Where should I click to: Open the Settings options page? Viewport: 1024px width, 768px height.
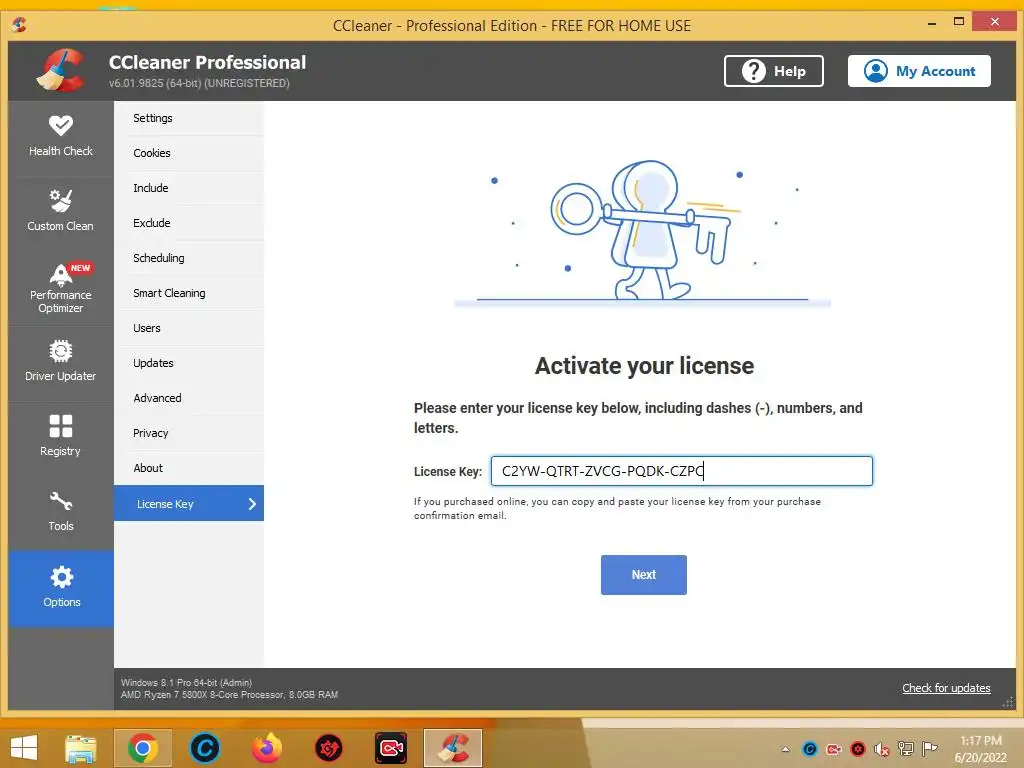click(189, 118)
